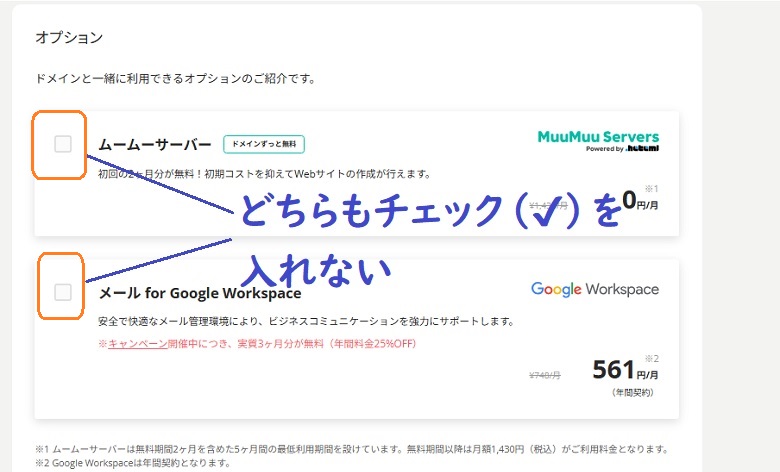Click the ドメインずっと無料 badge
Viewport: 780px width, 472px height.
click(264, 144)
